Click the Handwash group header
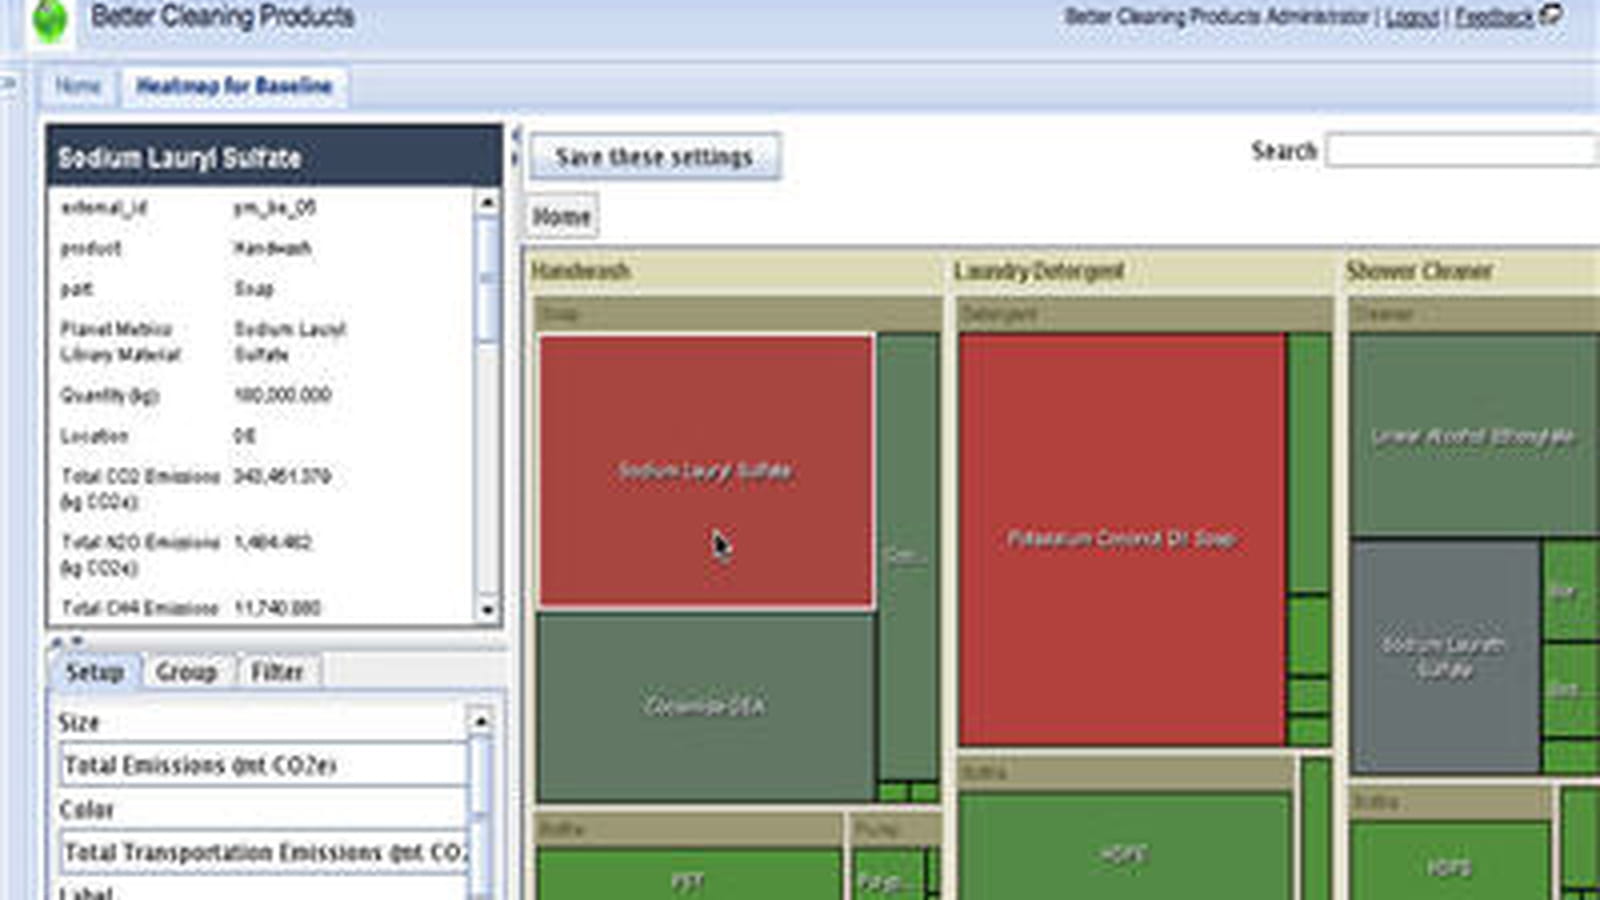The width and height of the screenshot is (1600, 900). (735, 271)
